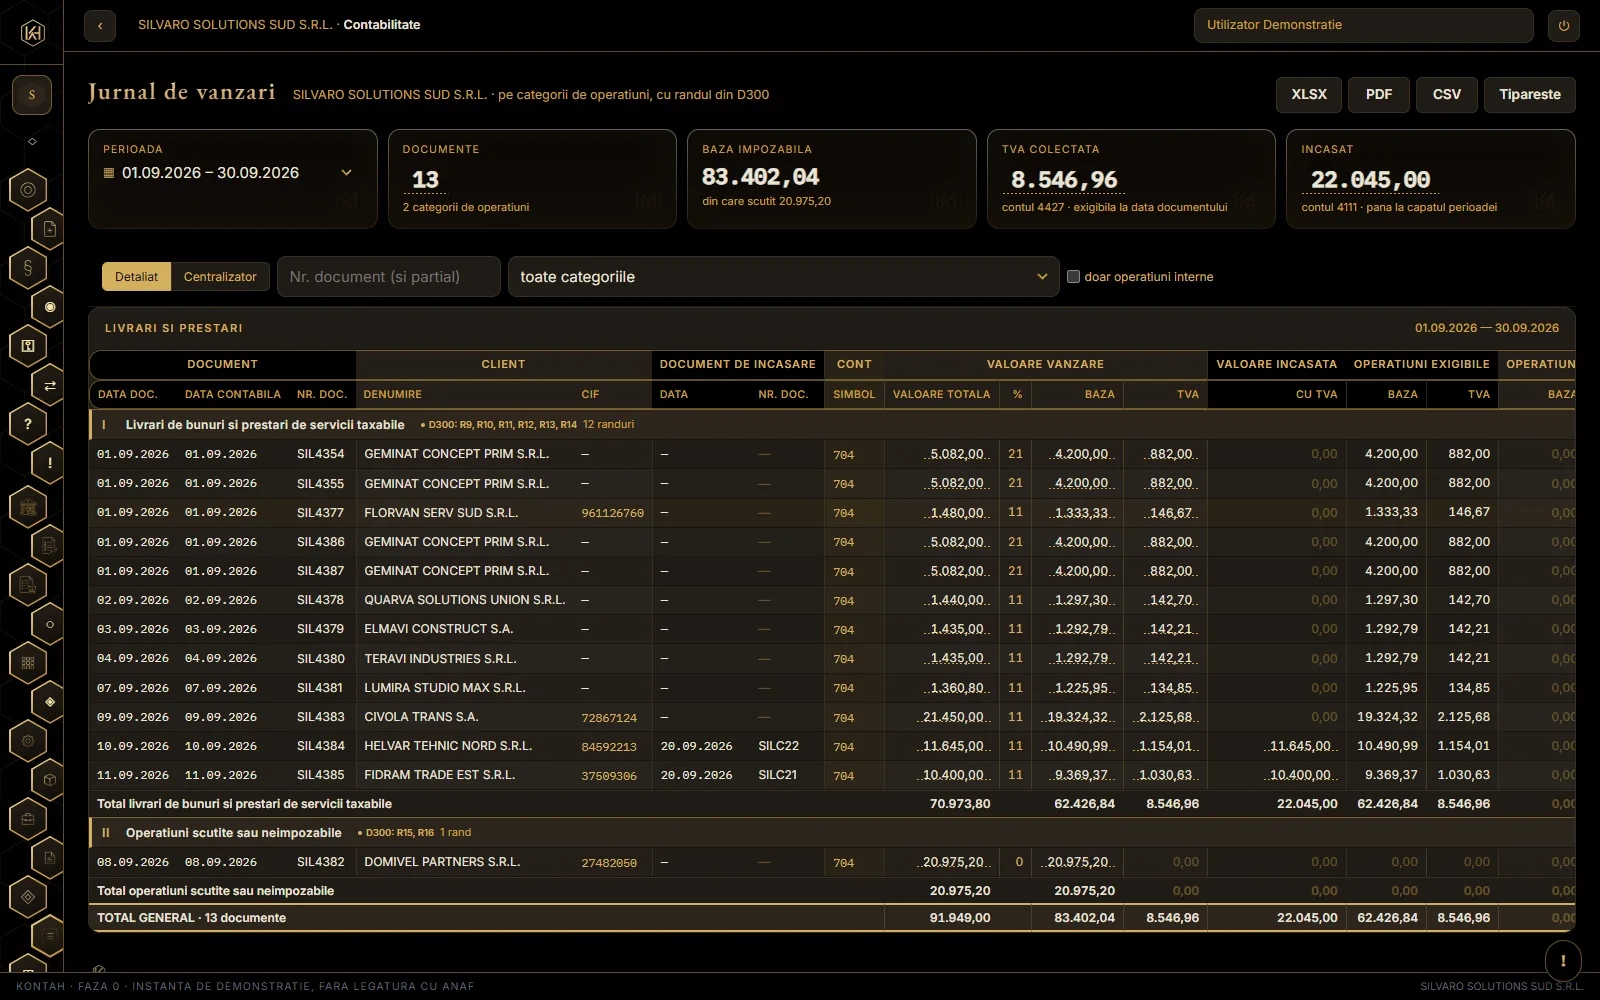Image resolution: width=1600 pixels, height=1000 pixels.
Task: Select the Detaliat view tab
Action: click(136, 277)
